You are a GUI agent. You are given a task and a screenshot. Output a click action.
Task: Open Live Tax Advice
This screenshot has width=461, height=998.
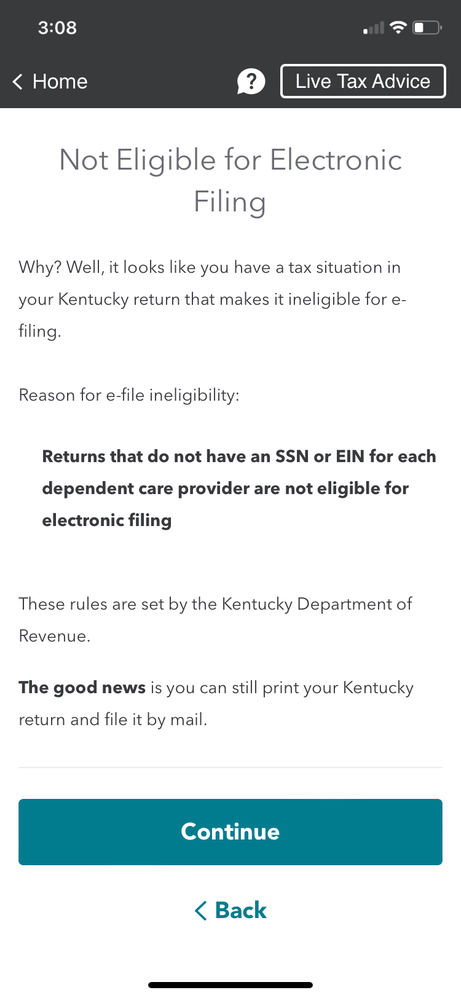363,81
